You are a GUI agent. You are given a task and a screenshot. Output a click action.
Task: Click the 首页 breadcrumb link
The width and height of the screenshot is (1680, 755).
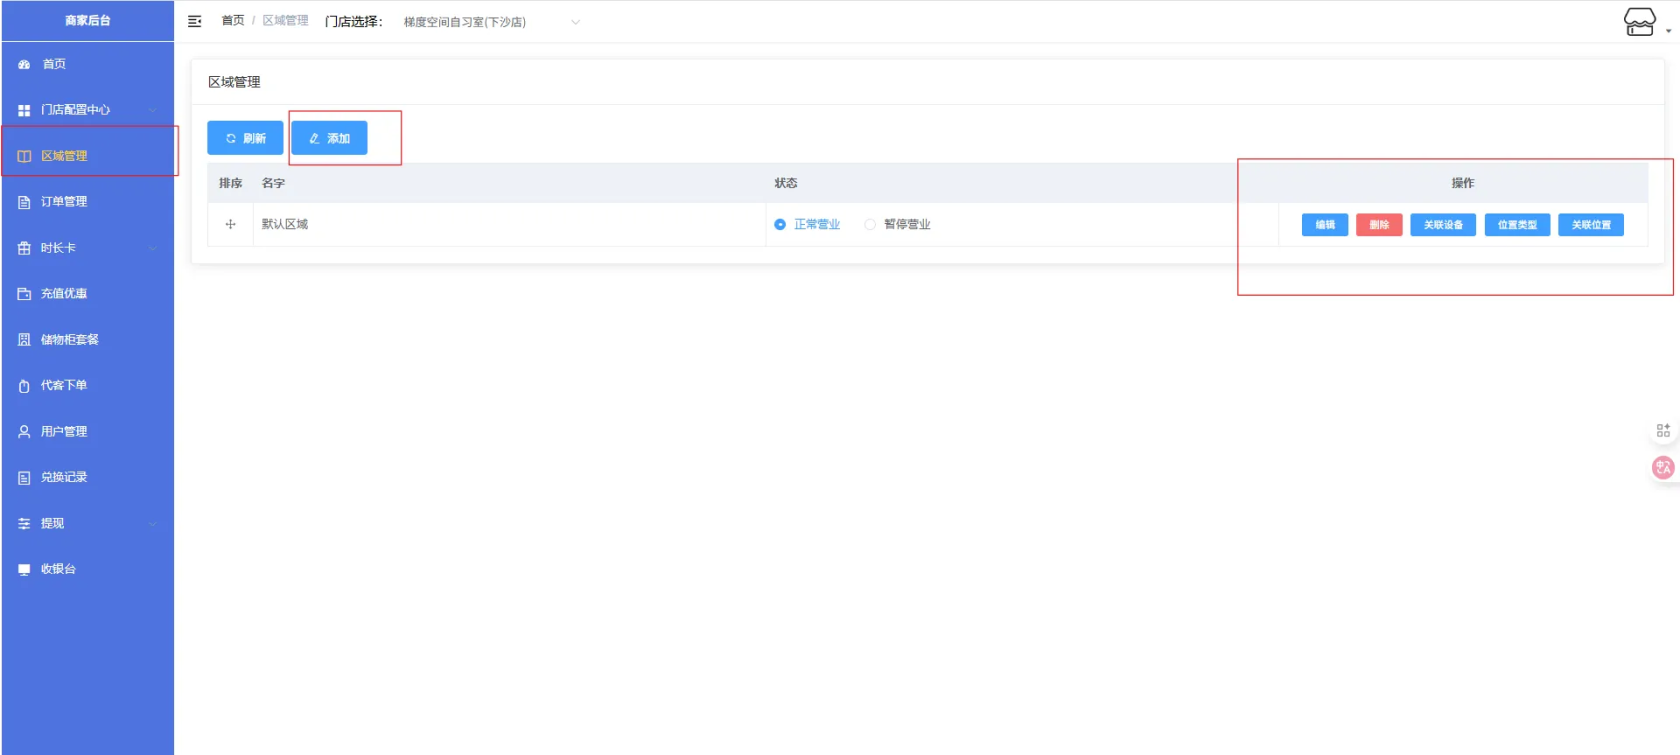(x=232, y=21)
